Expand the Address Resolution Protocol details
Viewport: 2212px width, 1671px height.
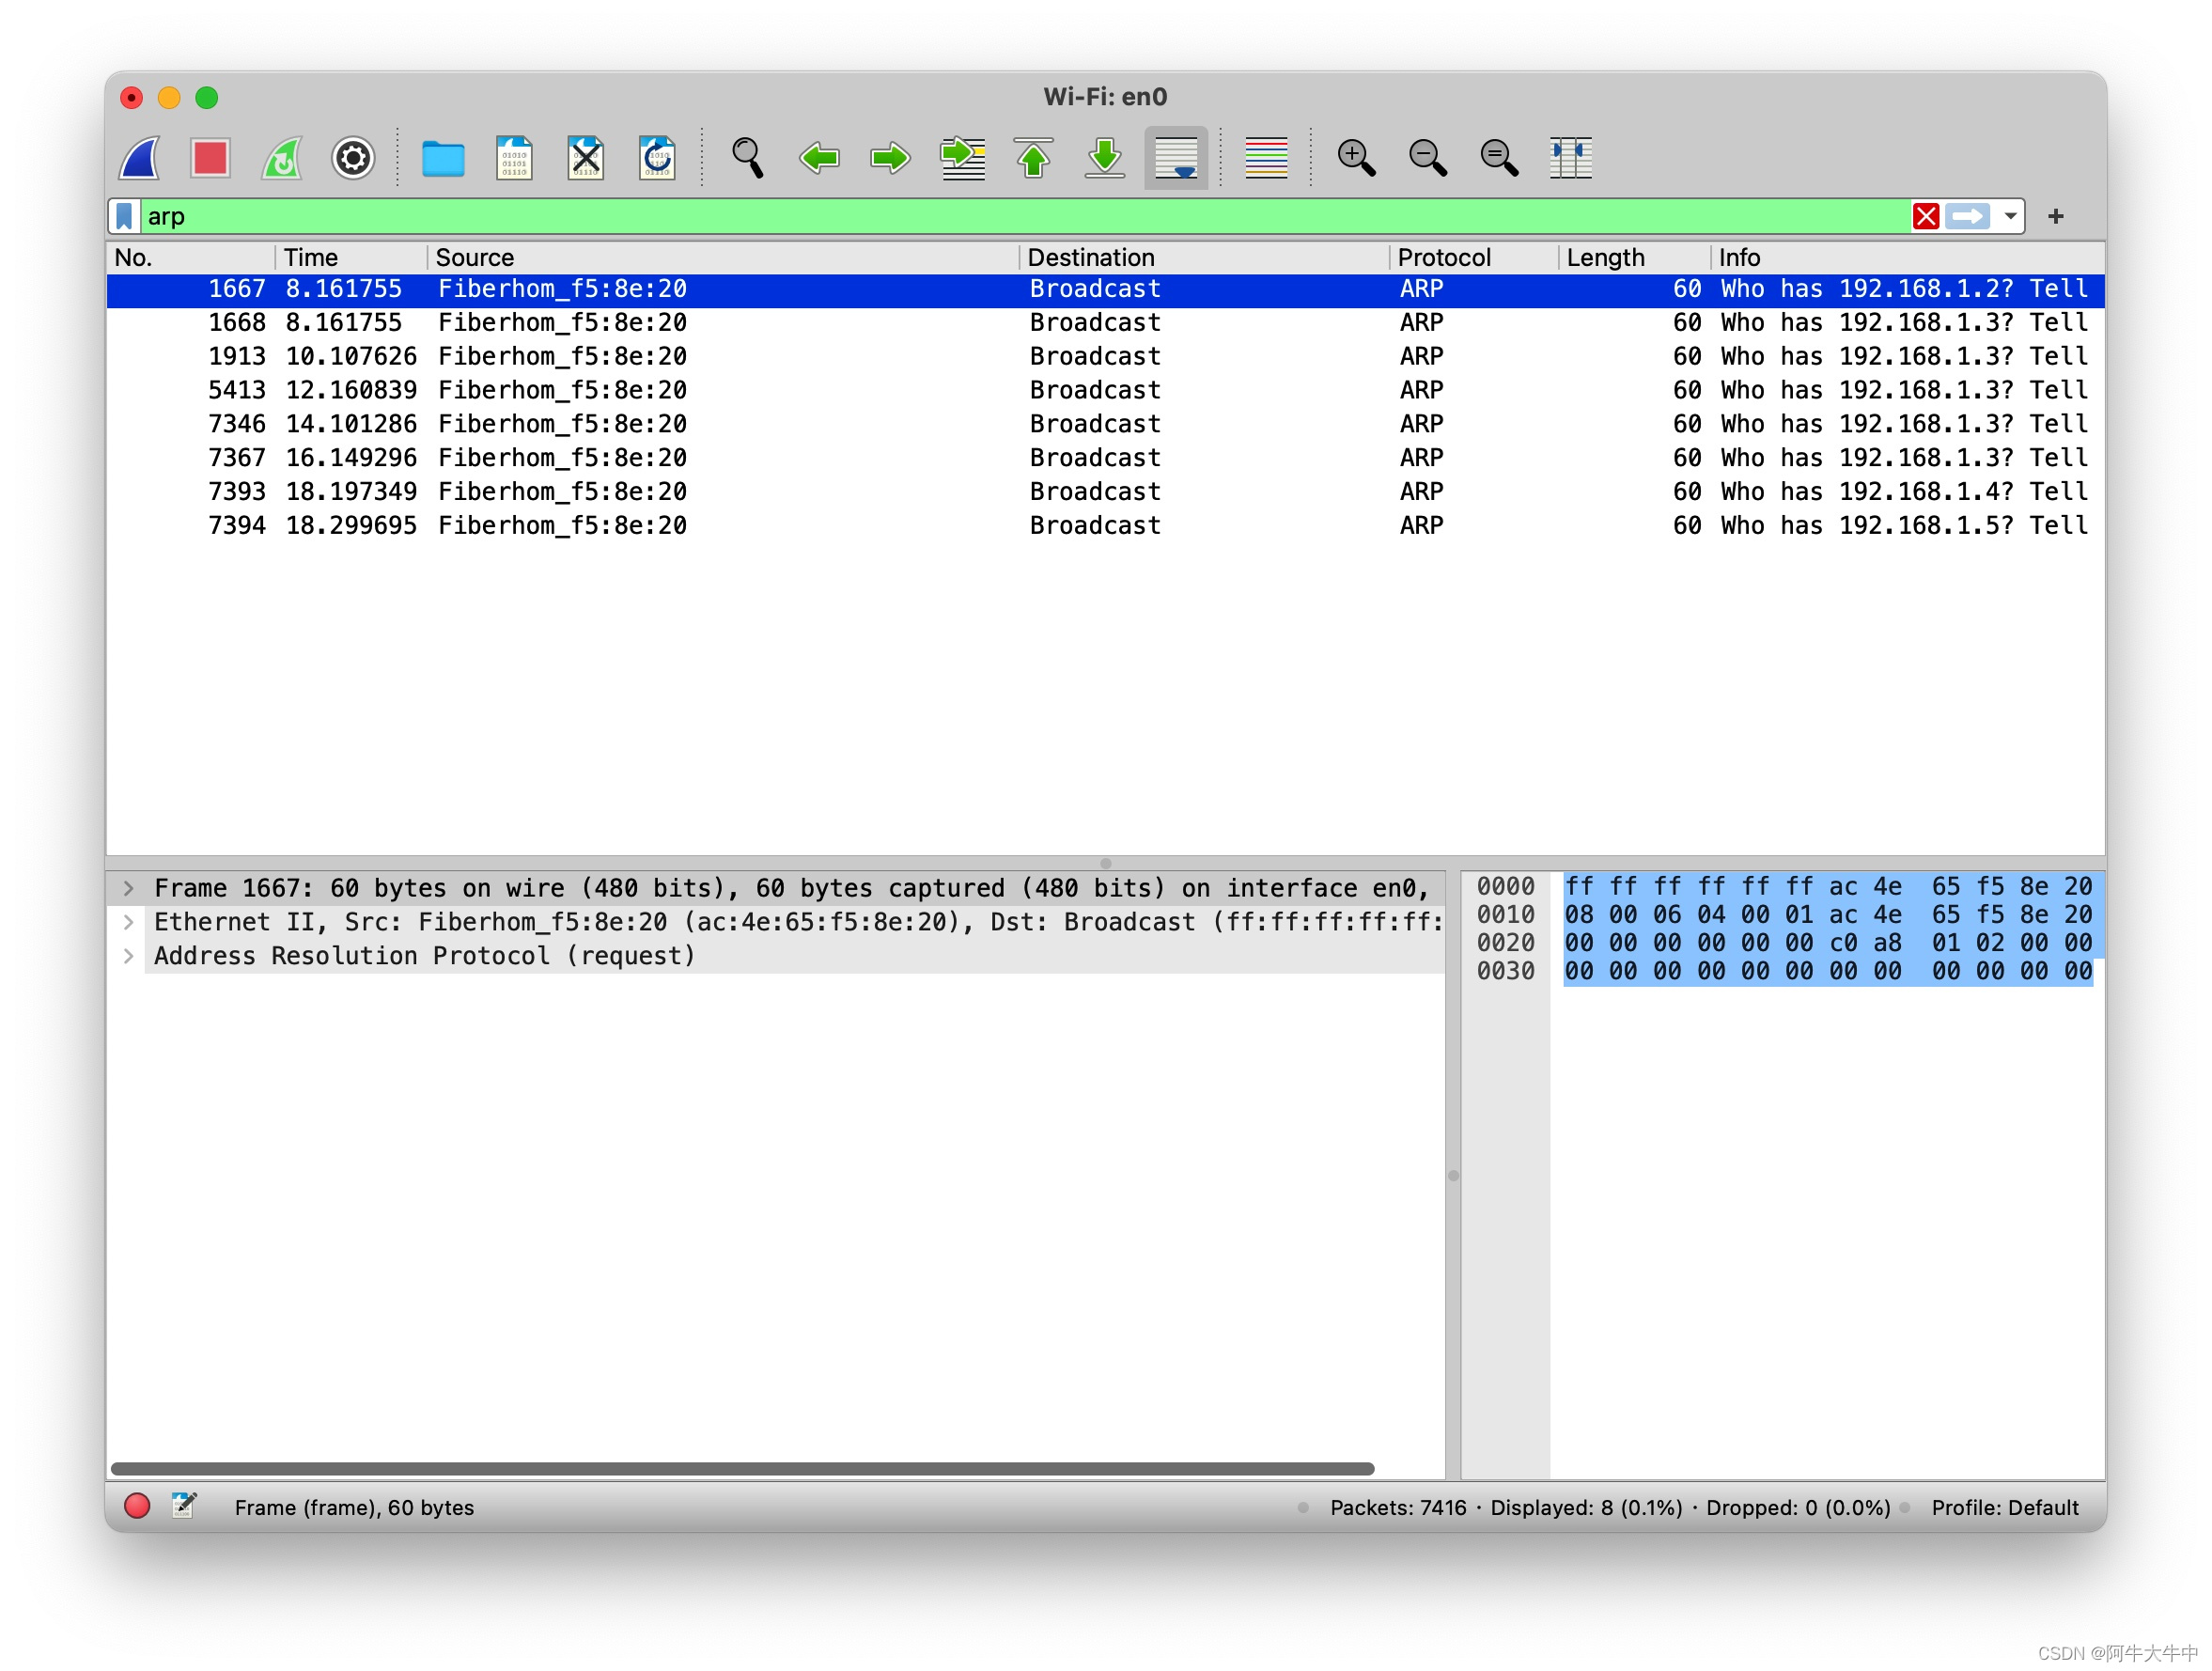point(129,956)
